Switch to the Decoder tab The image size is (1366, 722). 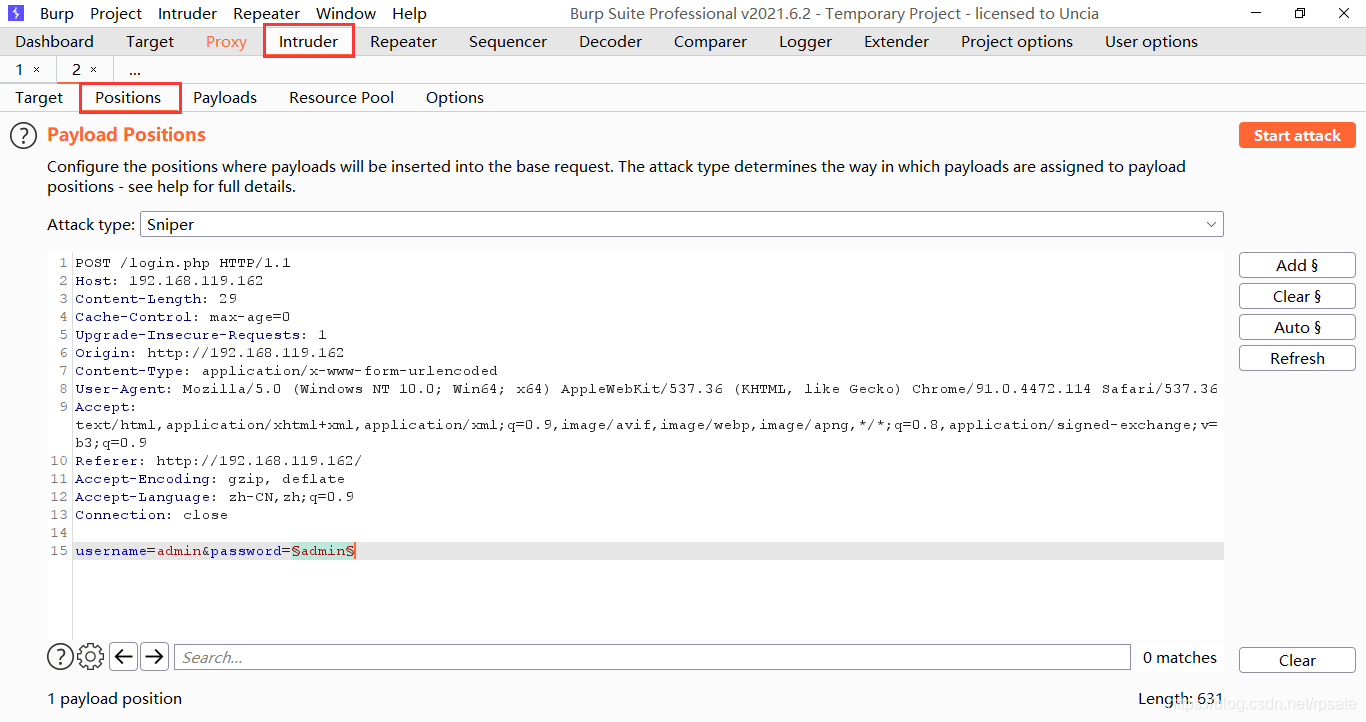pos(610,42)
